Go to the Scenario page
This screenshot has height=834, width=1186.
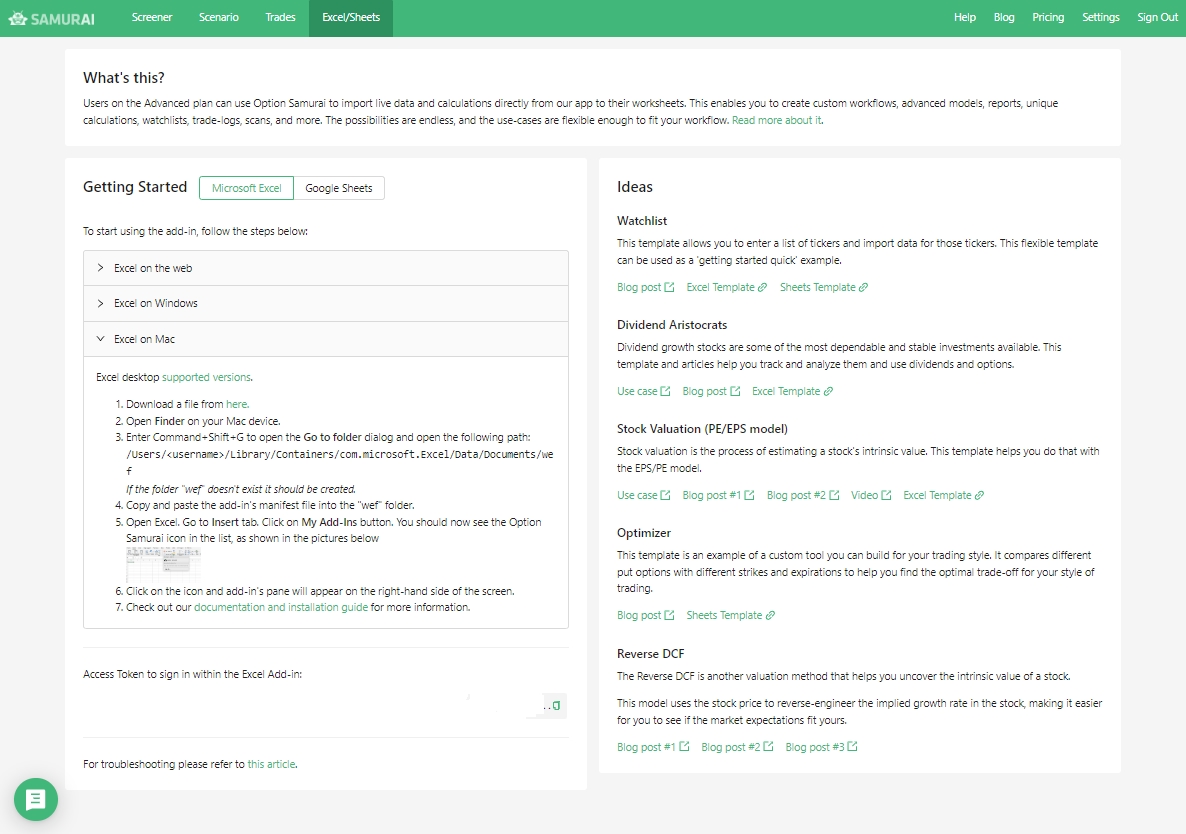[219, 17]
